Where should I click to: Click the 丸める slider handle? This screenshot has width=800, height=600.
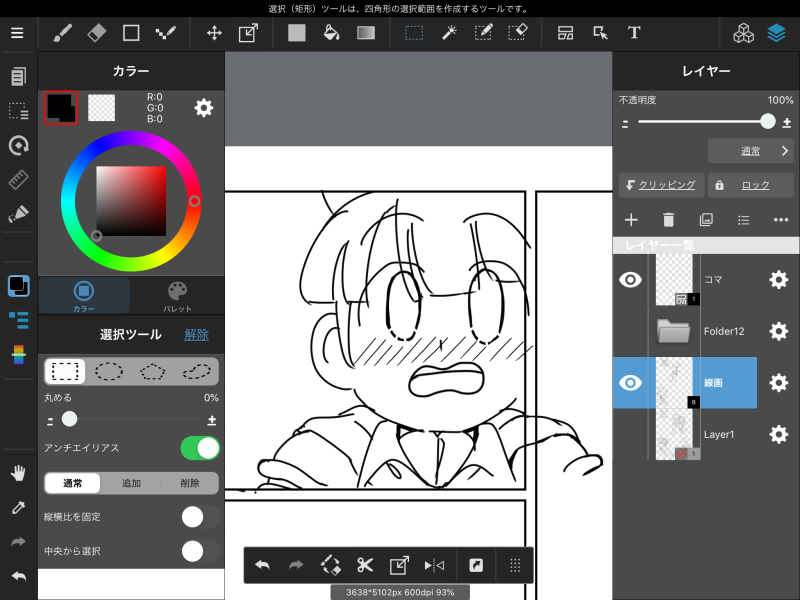(x=69, y=419)
